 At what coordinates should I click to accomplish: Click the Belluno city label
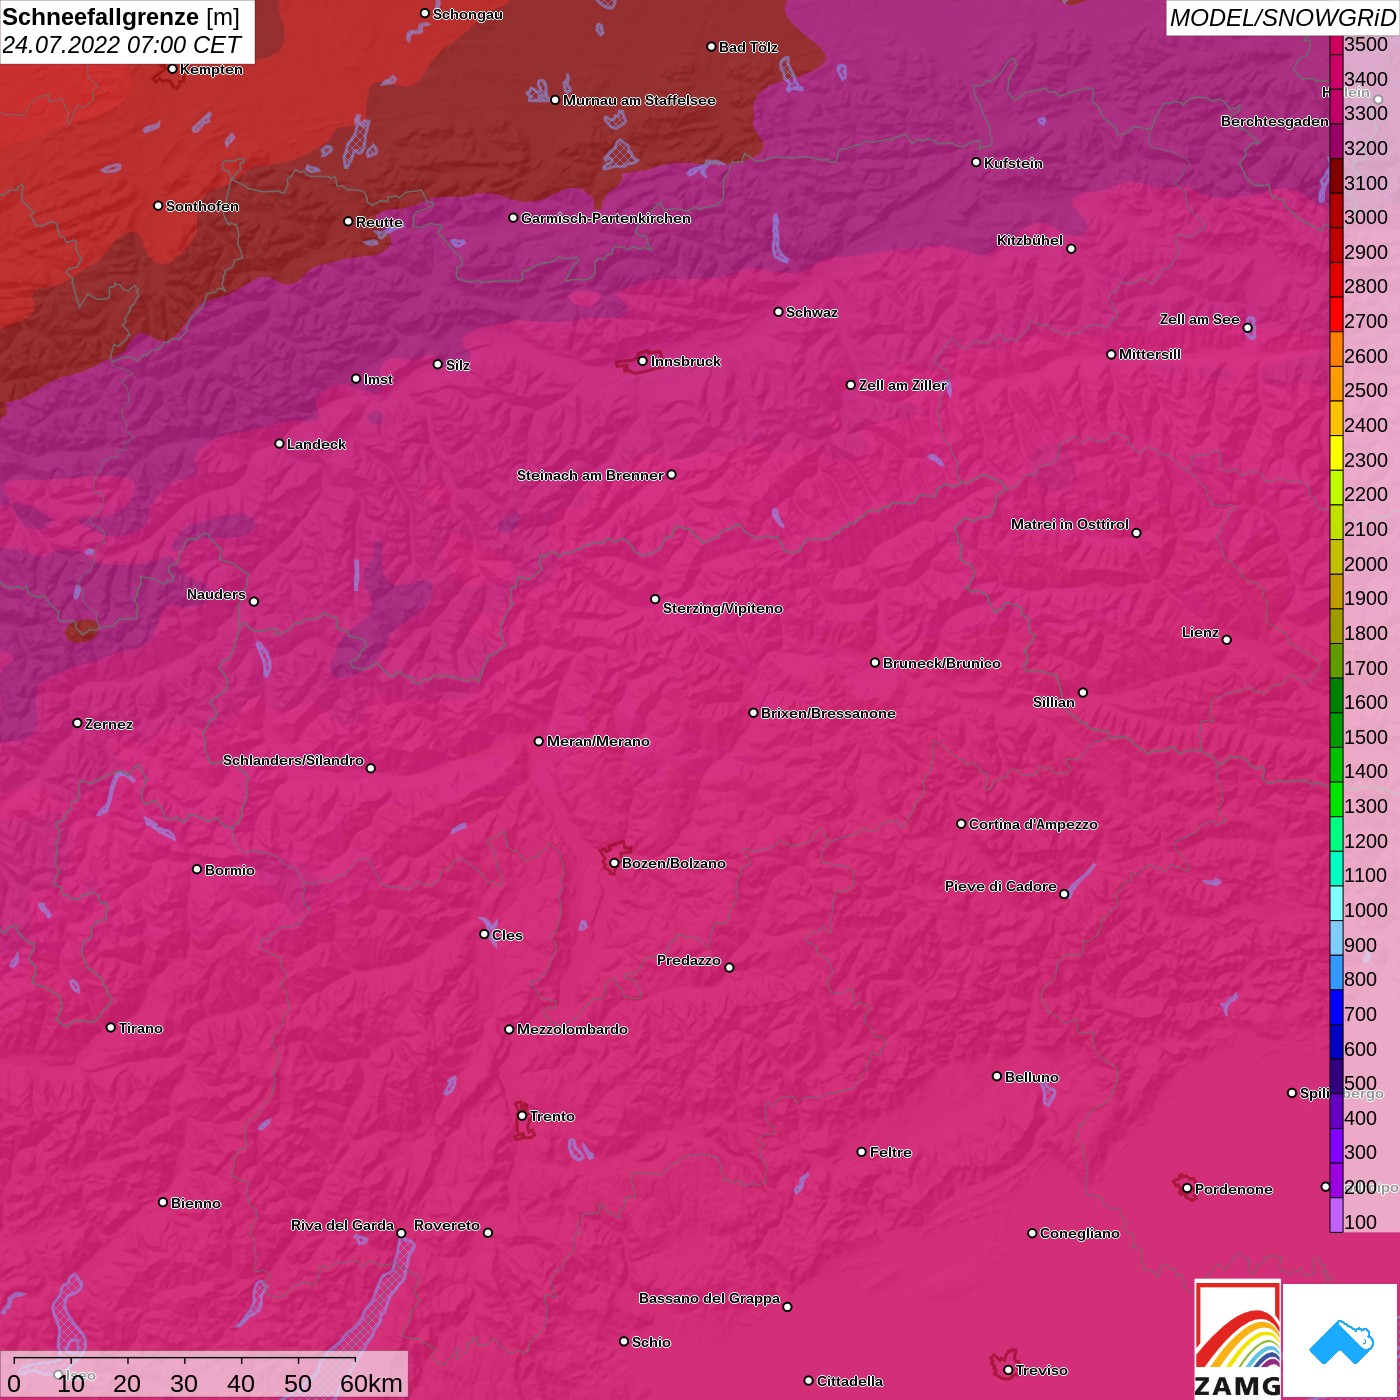point(1031,1077)
